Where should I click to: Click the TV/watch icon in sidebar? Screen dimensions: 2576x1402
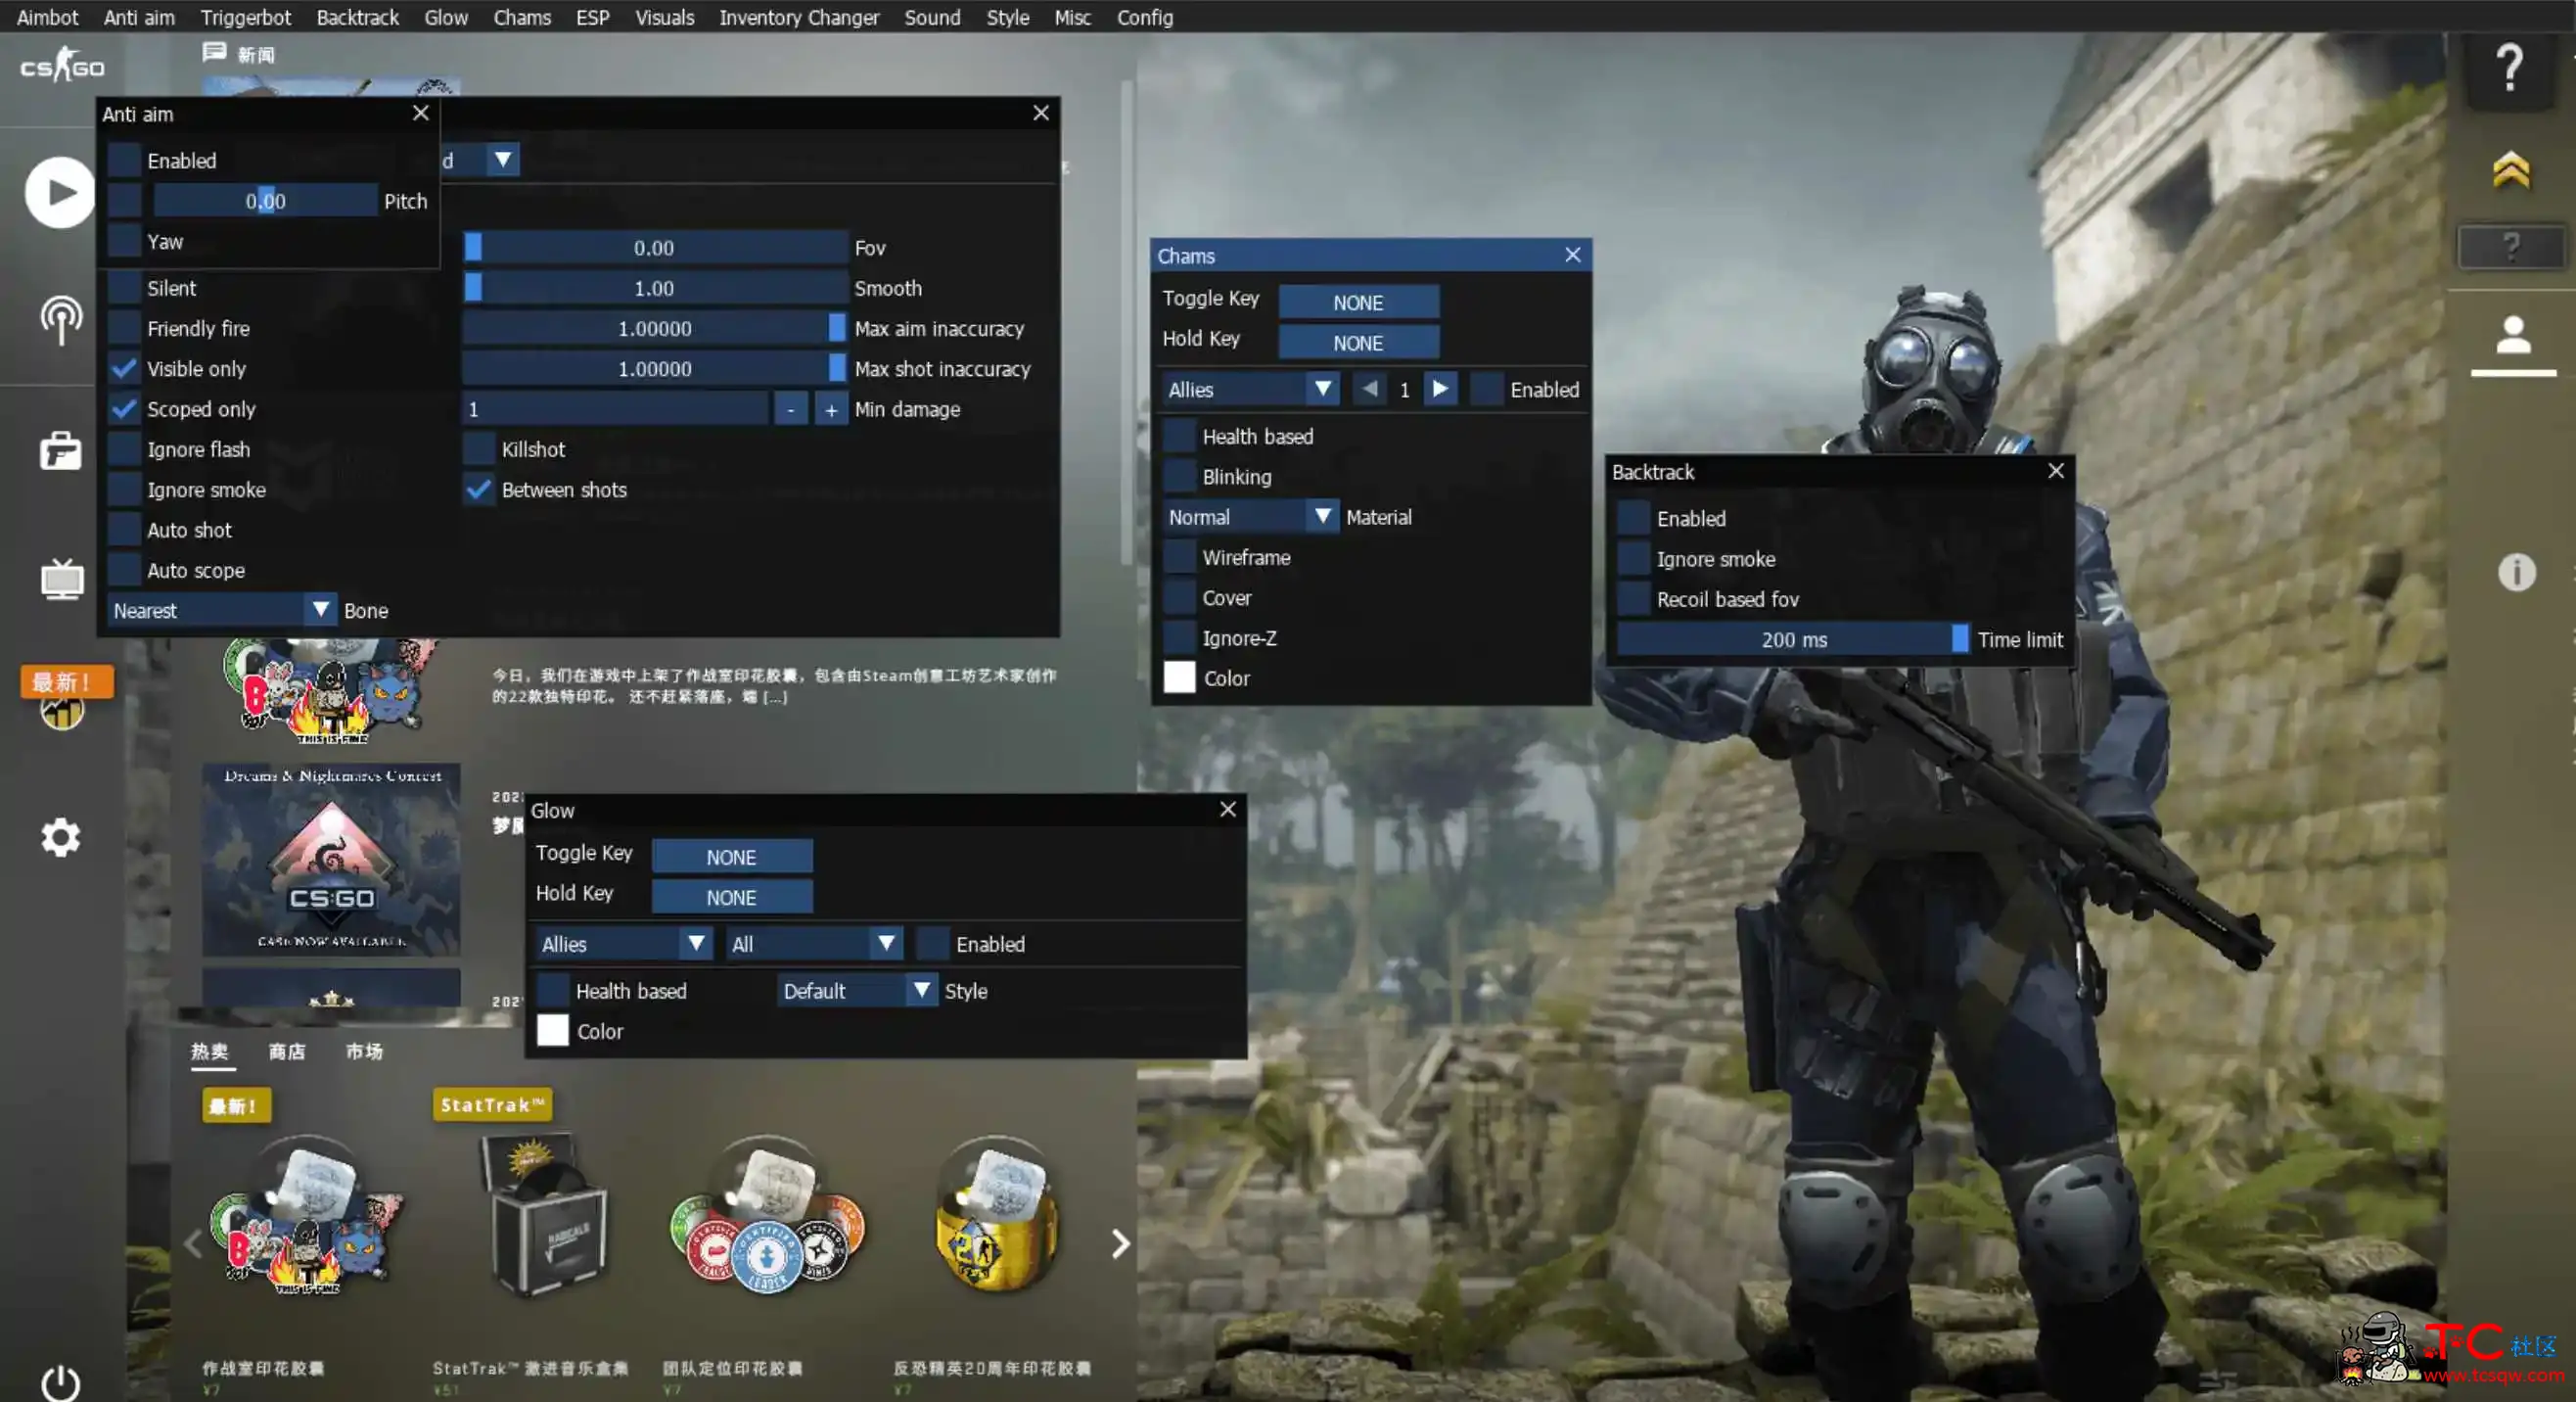tap(59, 579)
